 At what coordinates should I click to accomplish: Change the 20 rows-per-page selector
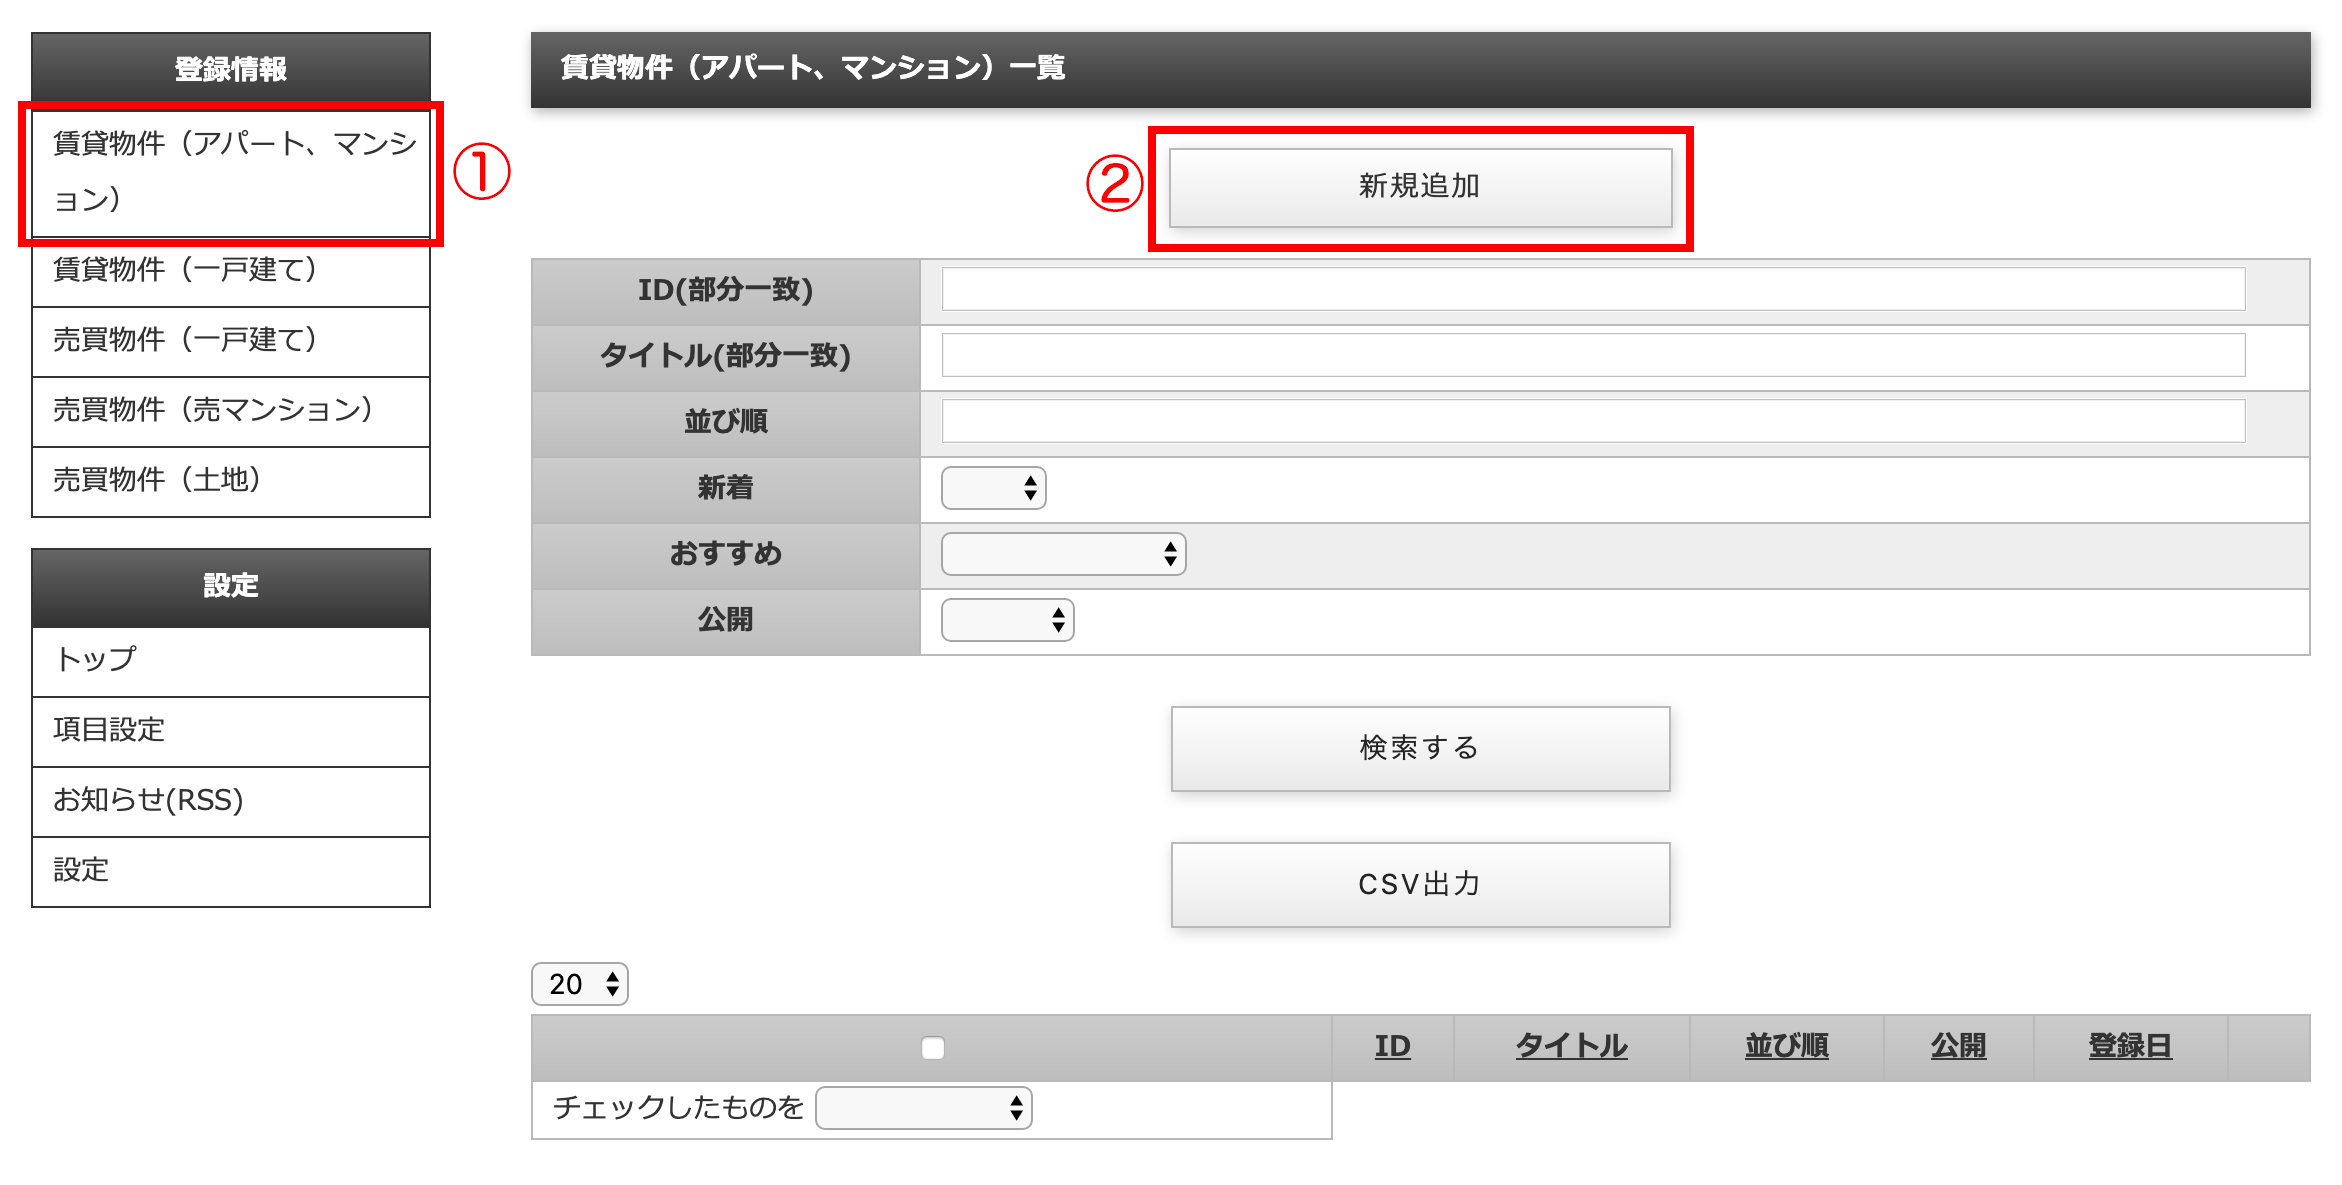coord(580,984)
